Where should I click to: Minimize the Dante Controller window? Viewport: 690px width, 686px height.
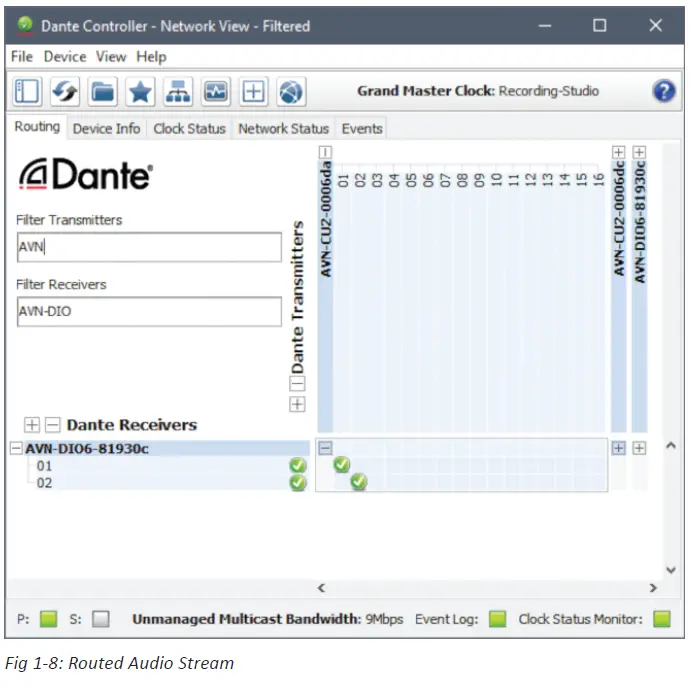(x=545, y=25)
